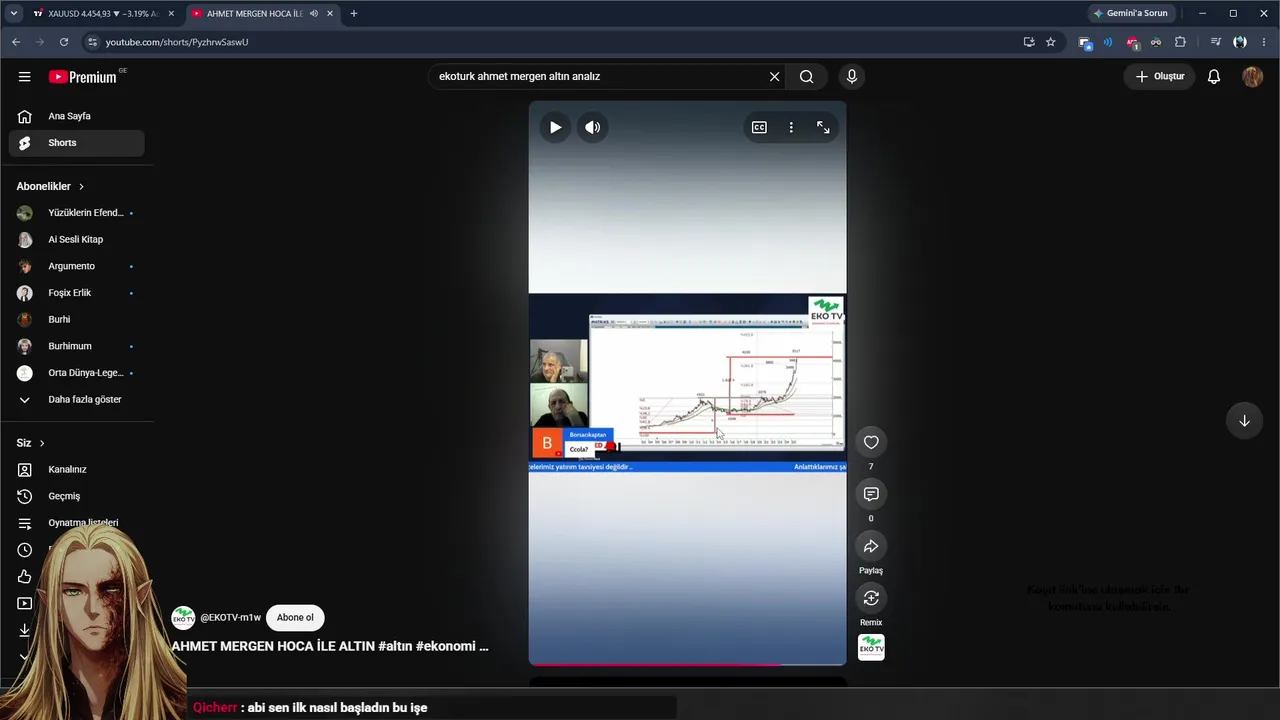Open Ana Sayfa in sidebar

(x=76, y=116)
